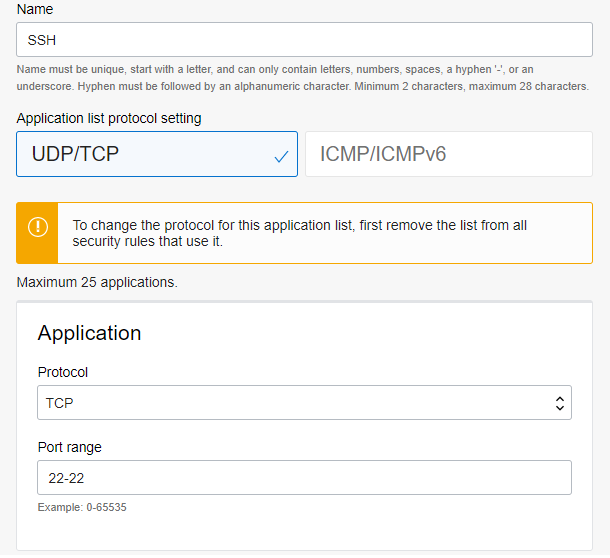610x558 pixels.
Task: Click the name requirements helper text
Action: (x=303, y=78)
